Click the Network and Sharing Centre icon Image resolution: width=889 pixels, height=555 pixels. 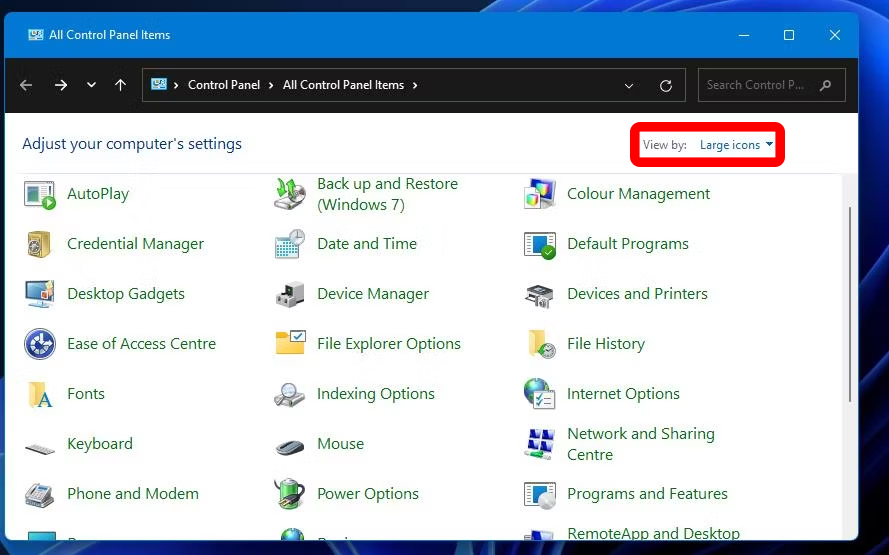click(x=539, y=444)
